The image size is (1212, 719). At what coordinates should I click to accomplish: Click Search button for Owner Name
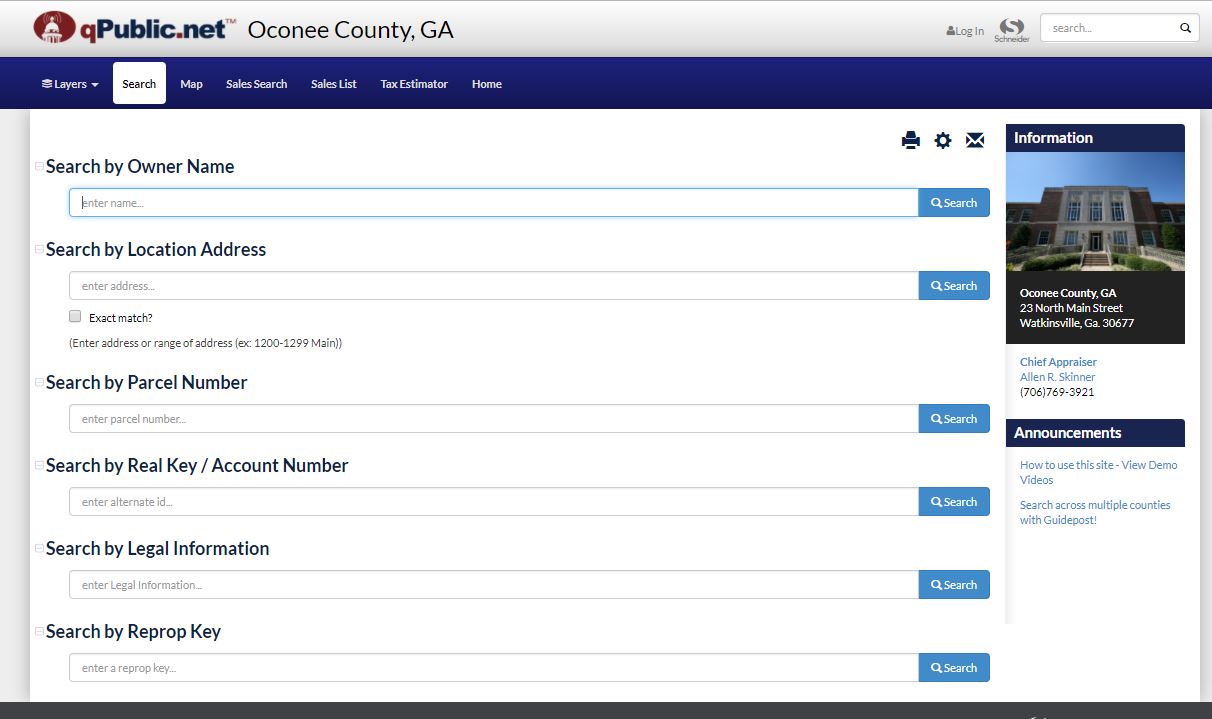(x=954, y=203)
